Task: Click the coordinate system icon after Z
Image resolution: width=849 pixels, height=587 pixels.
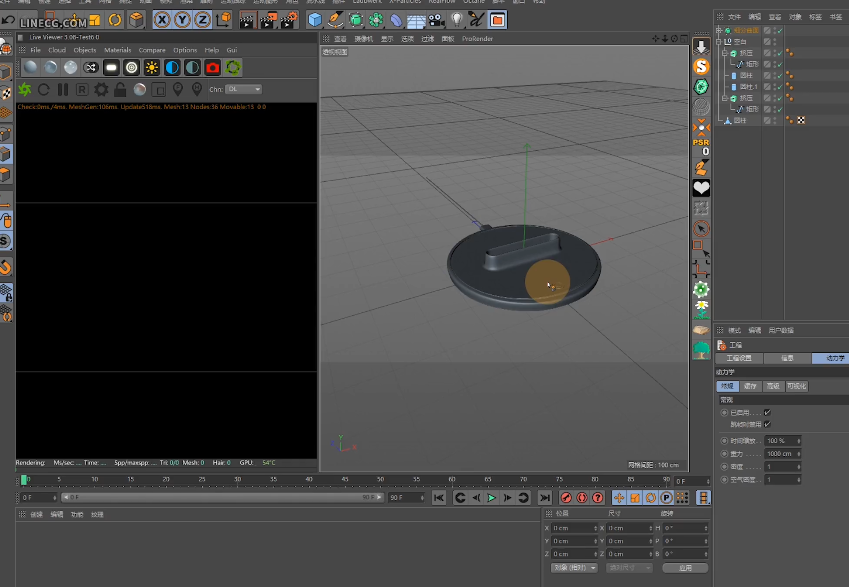Action: 223,21
